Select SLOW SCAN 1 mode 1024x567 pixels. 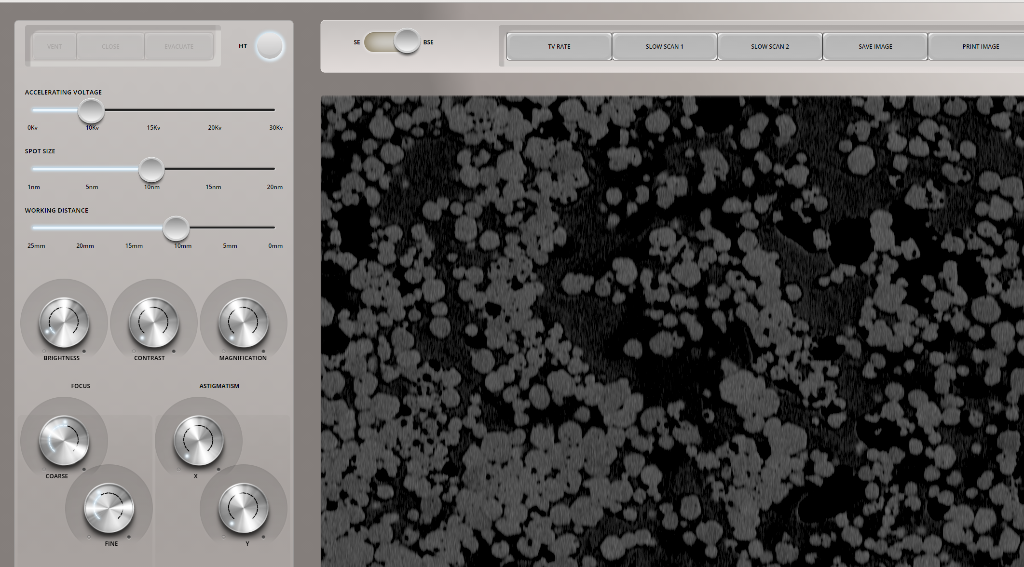pyautogui.click(x=664, y=46)
